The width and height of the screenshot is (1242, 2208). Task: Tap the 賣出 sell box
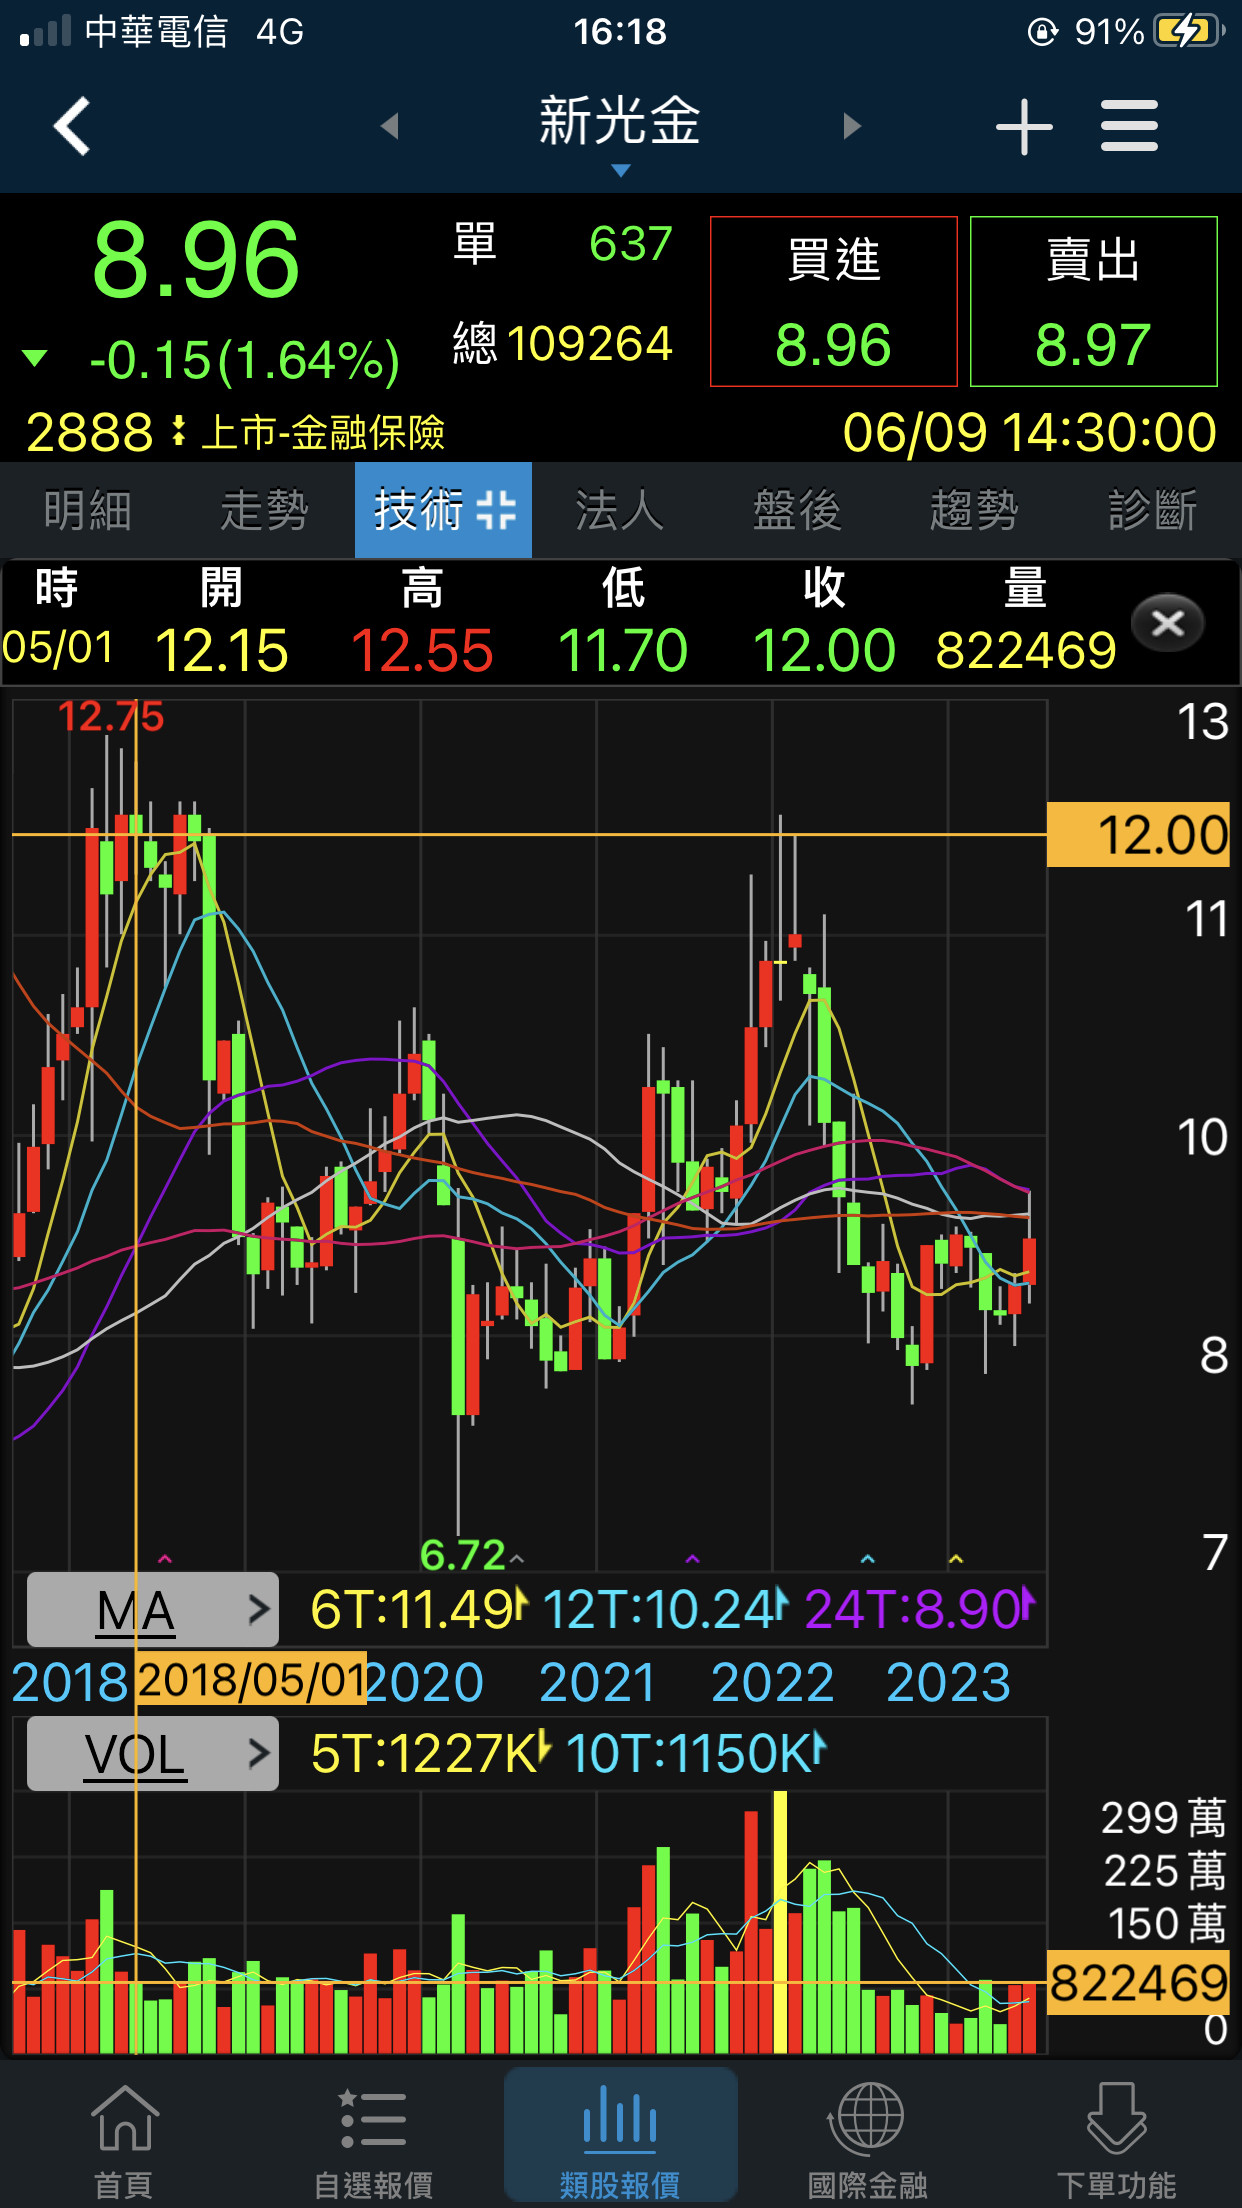(x=1094, y=301)
